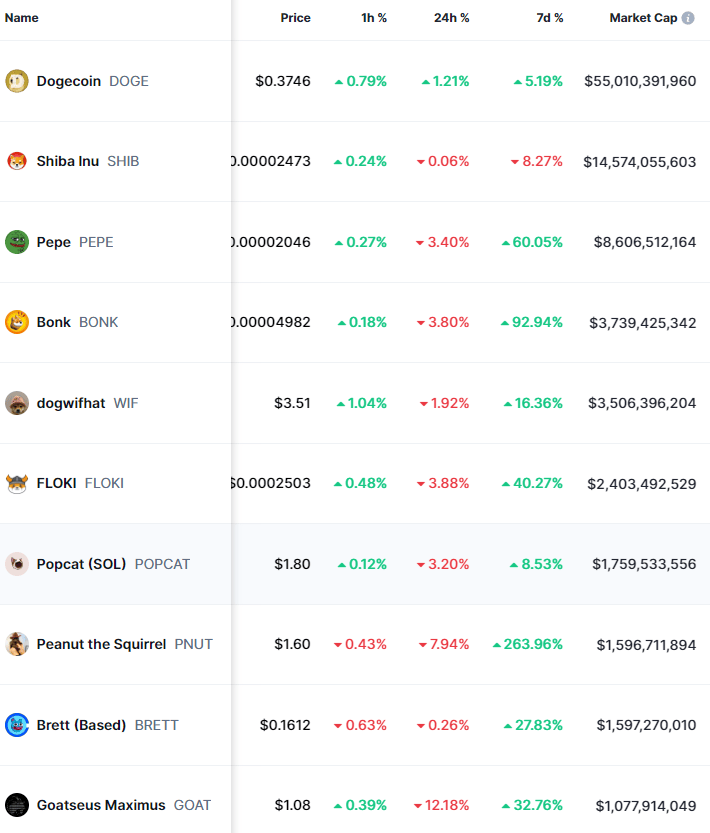710x833 pixels.
Task: Sort table by Price column header
Action: coord(295,18)
